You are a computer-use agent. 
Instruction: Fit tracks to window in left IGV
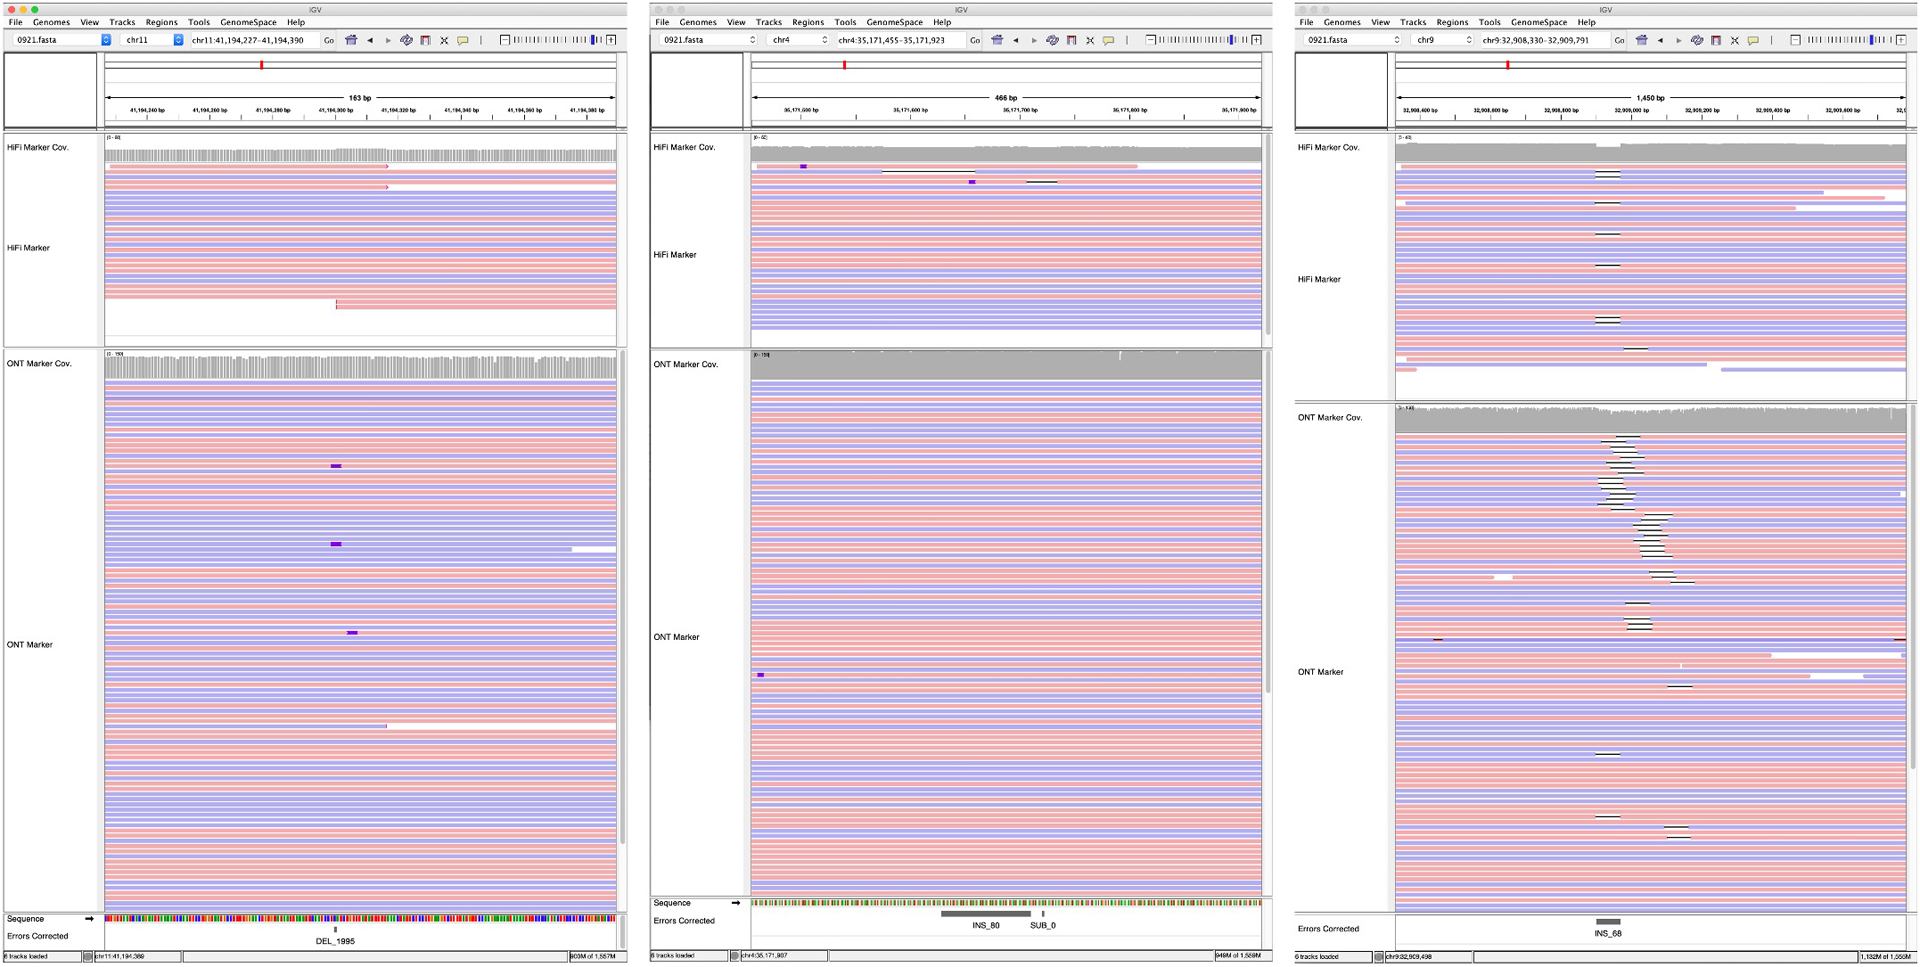pos(444,40)
